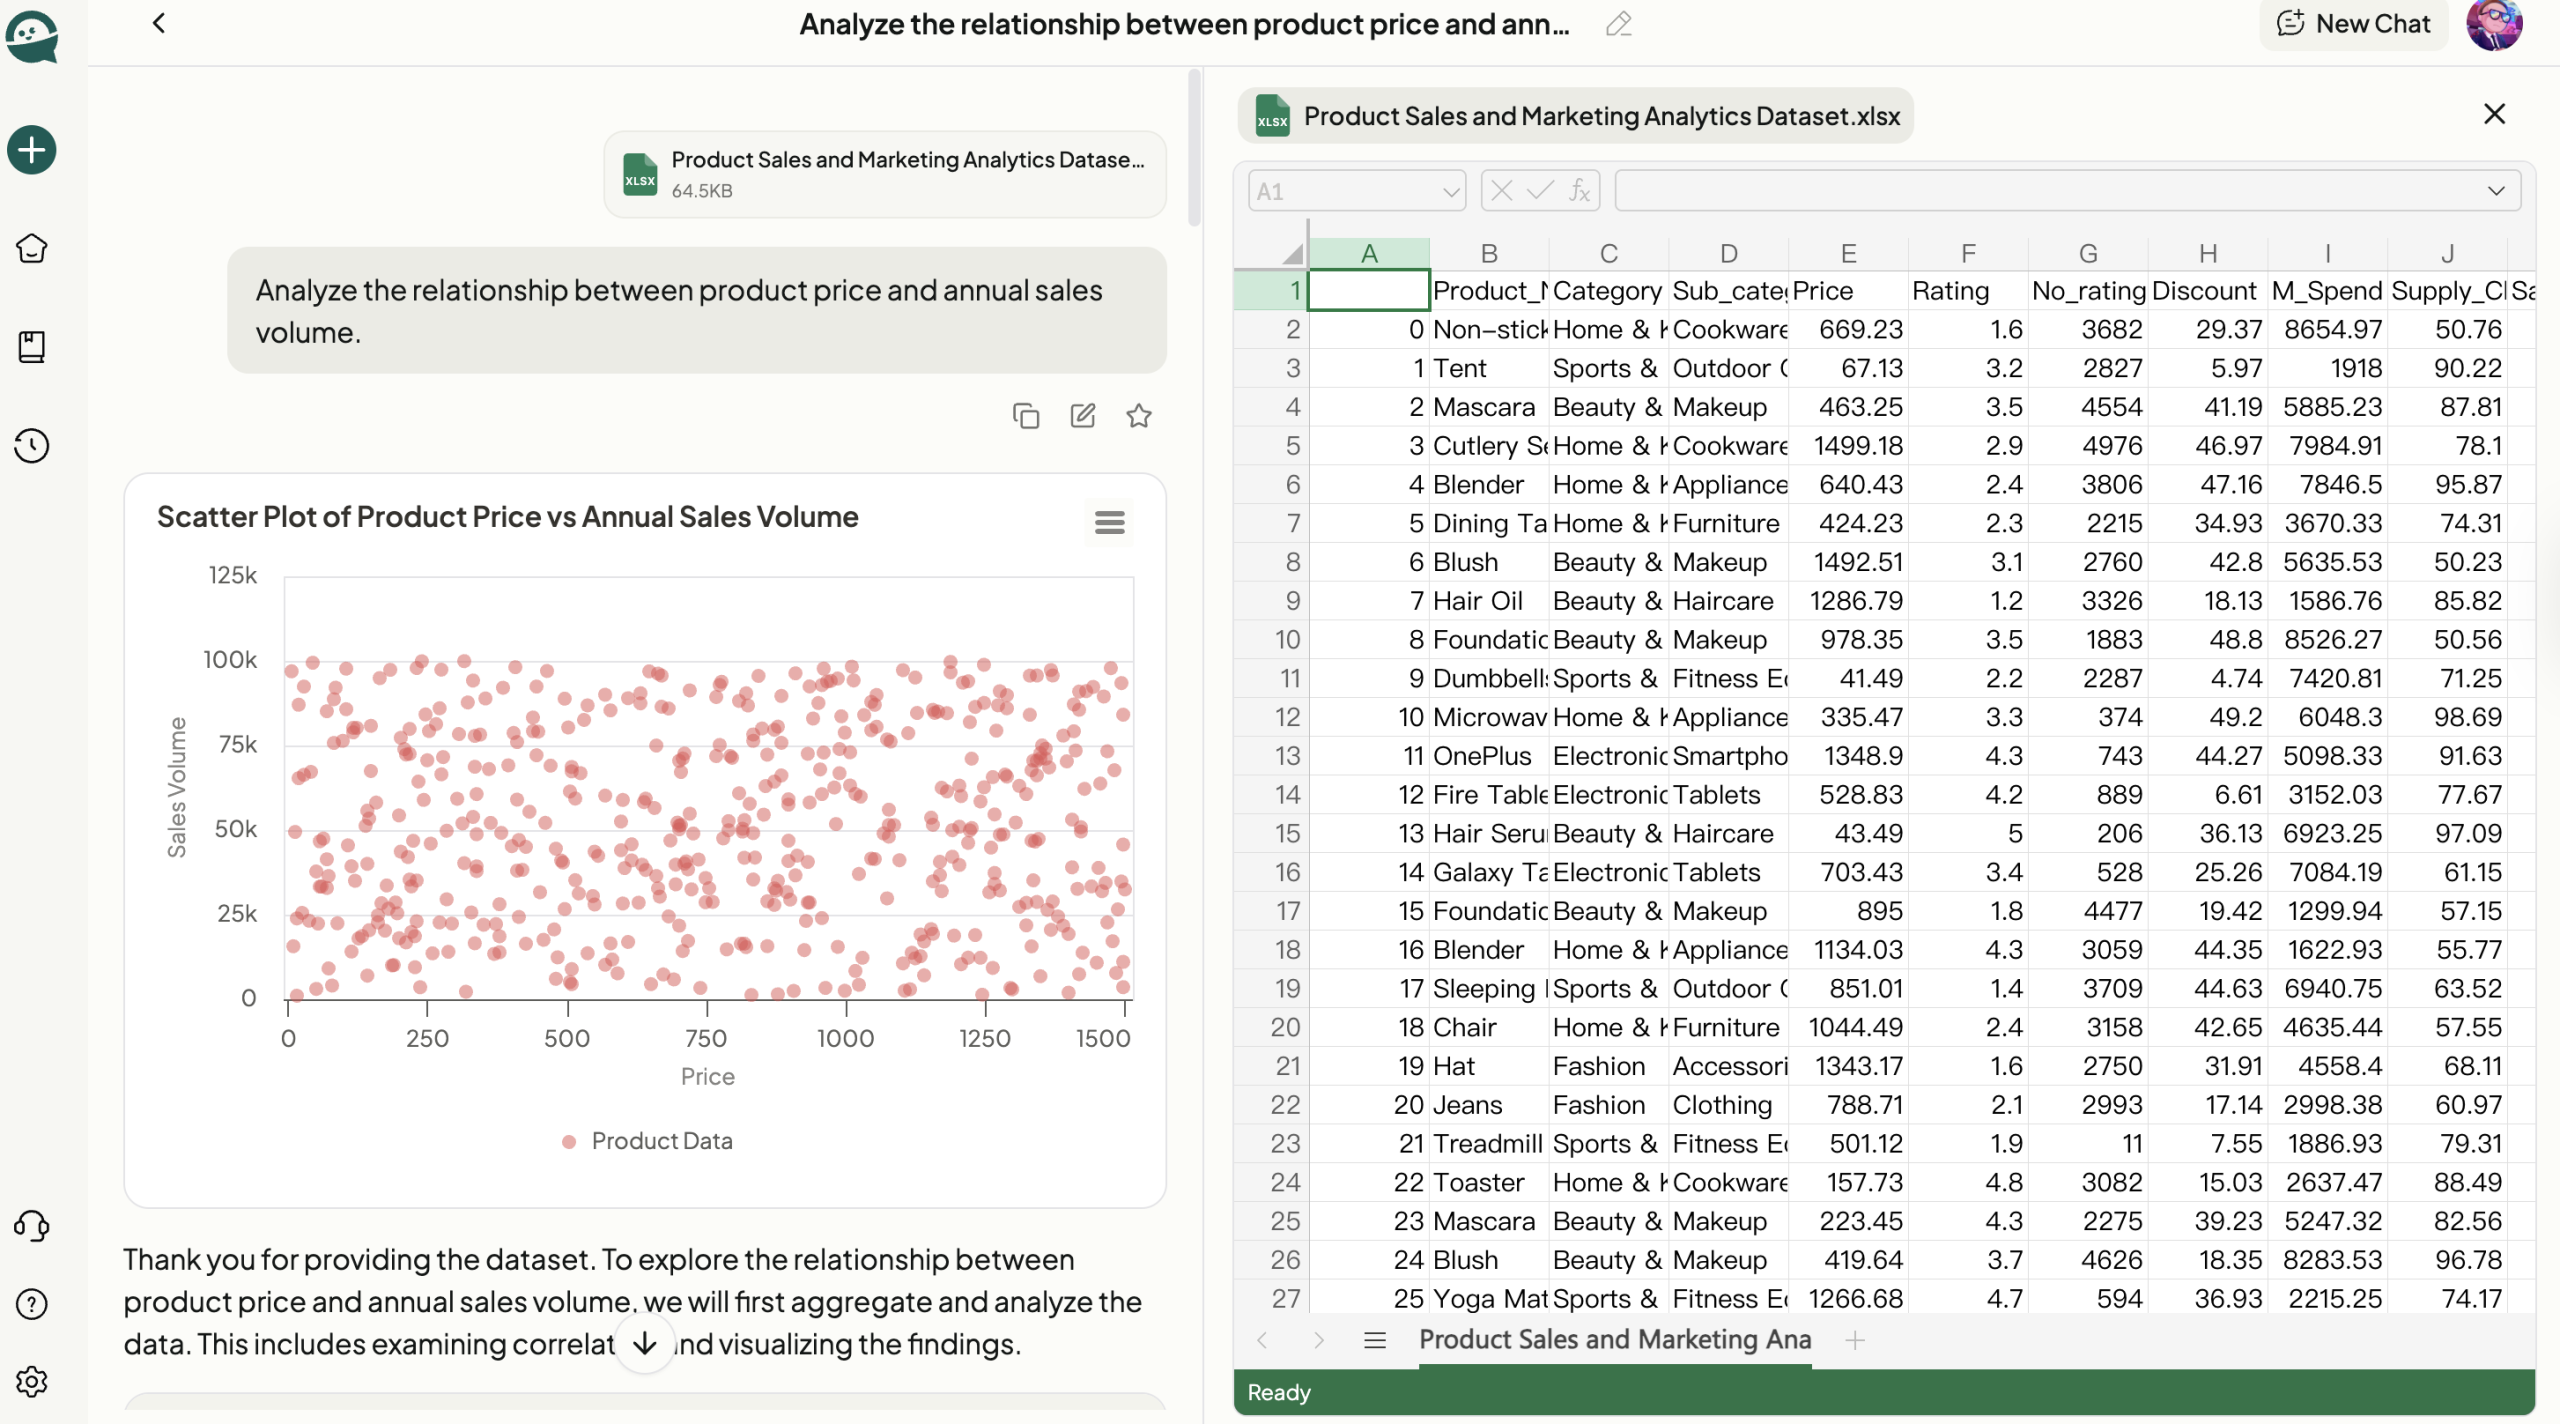Viewport: 2560px width, 1424px height.
Task: Open the chart hamburger menu
Action: tap(1110, 522)
